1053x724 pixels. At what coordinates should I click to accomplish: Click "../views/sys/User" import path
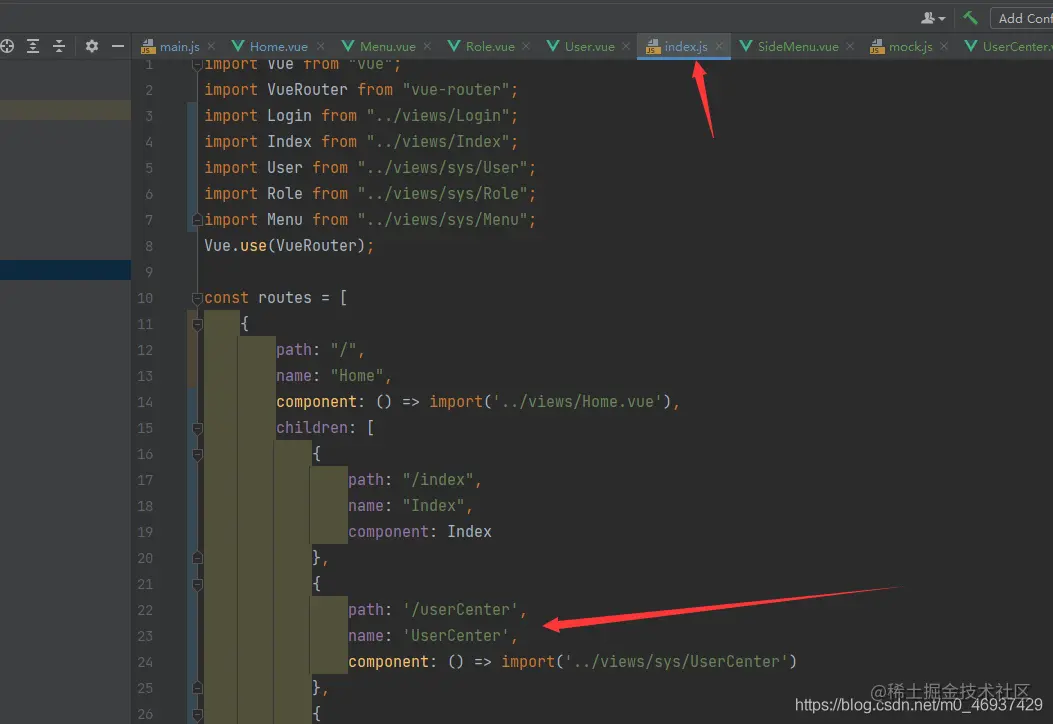pyautogui.click(x=442, y=167)
